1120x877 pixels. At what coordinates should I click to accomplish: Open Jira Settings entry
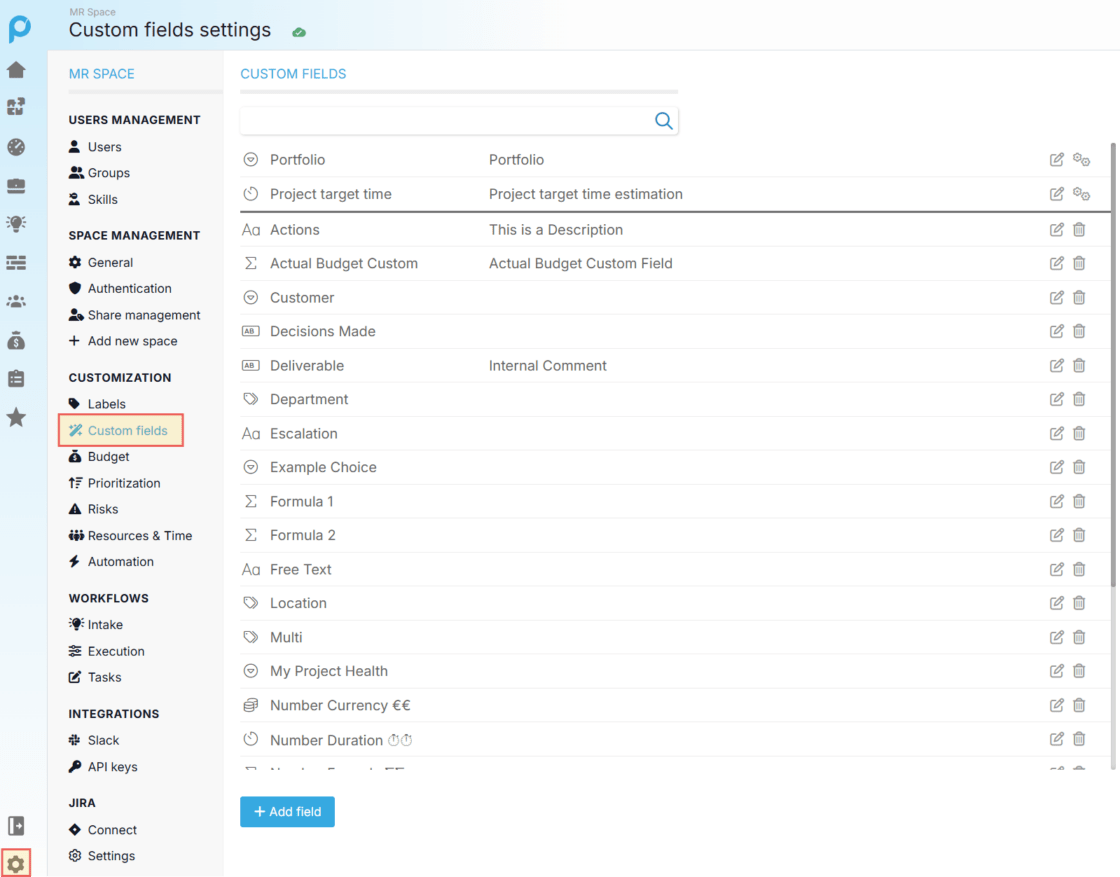[x=101, y=856]
